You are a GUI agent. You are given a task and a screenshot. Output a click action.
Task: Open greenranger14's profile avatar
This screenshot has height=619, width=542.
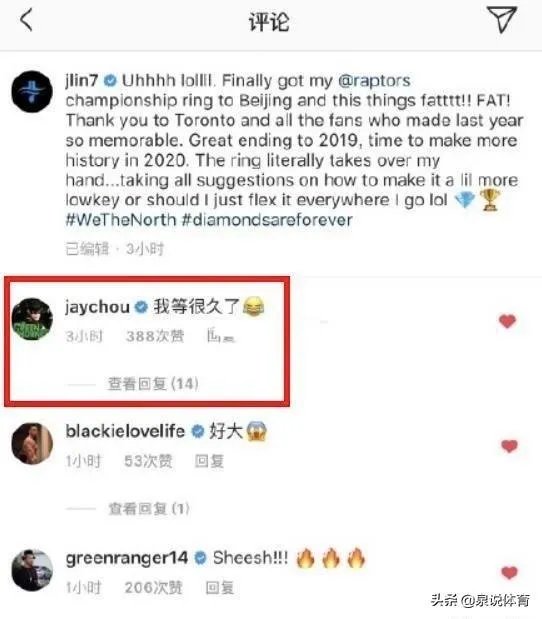click(32, 570)
